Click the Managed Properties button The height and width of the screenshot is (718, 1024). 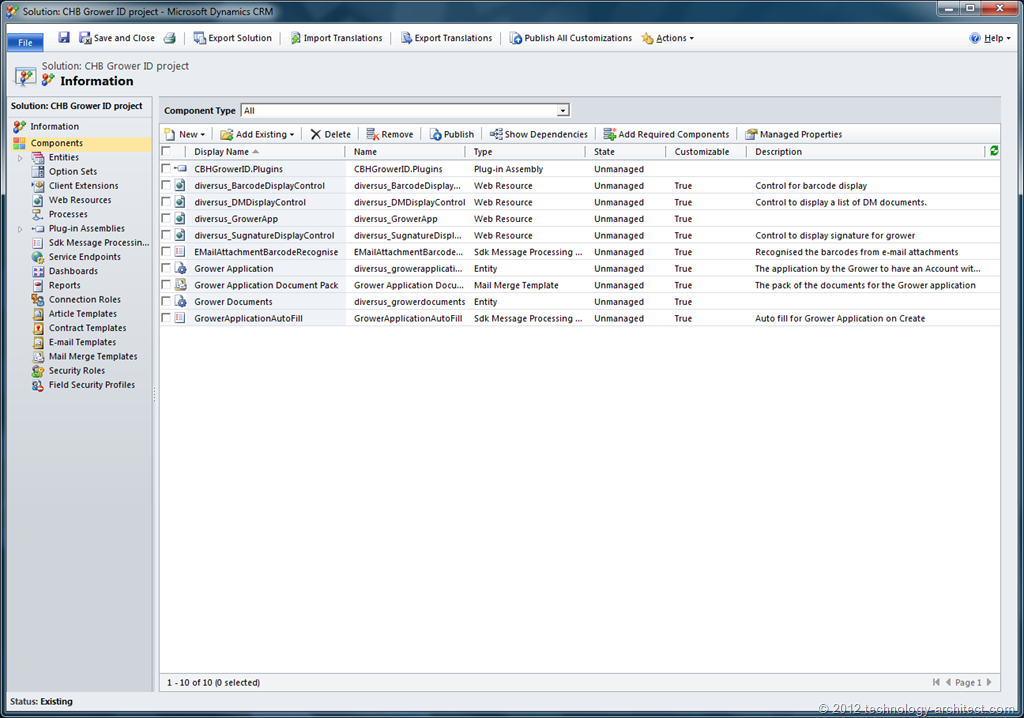[793, 134]
